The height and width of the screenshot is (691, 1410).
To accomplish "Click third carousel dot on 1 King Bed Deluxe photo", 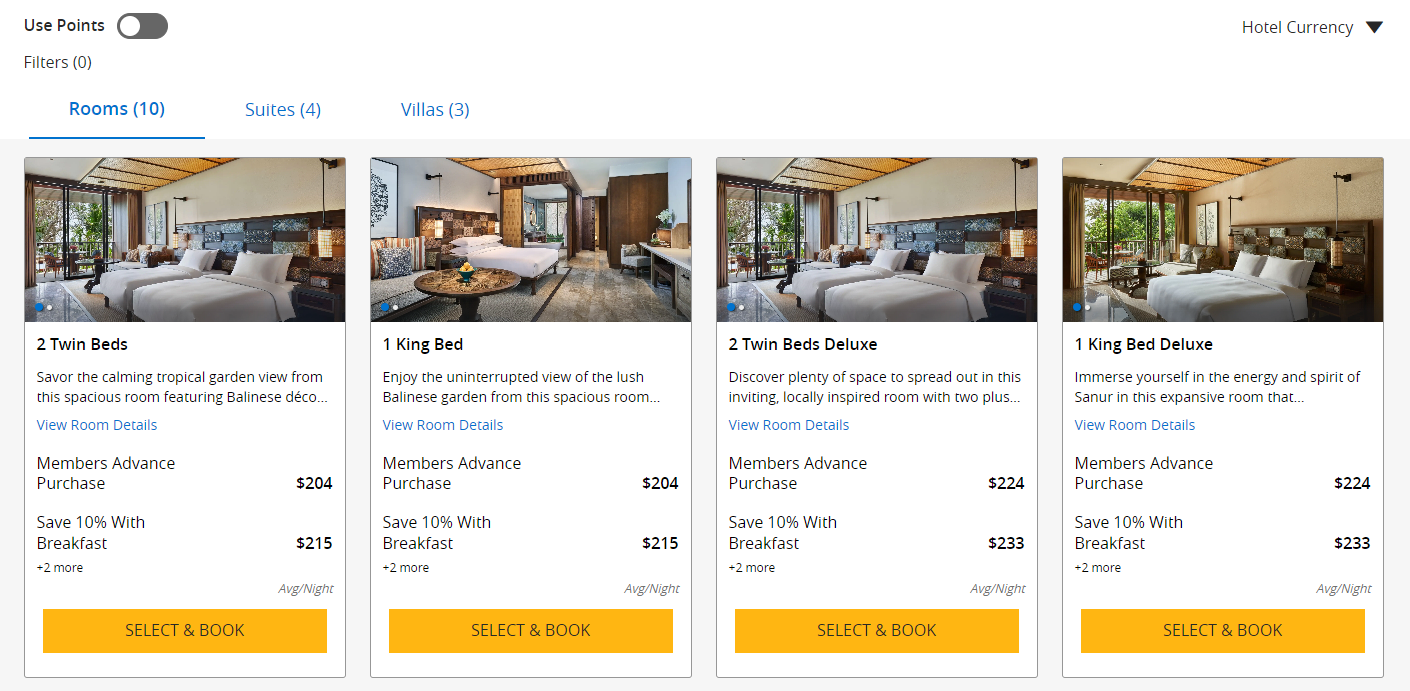I will [1100, 307].
